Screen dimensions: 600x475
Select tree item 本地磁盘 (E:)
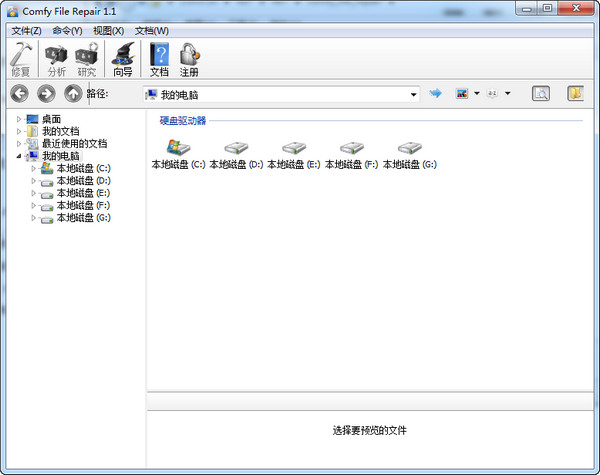pos(83,193)
